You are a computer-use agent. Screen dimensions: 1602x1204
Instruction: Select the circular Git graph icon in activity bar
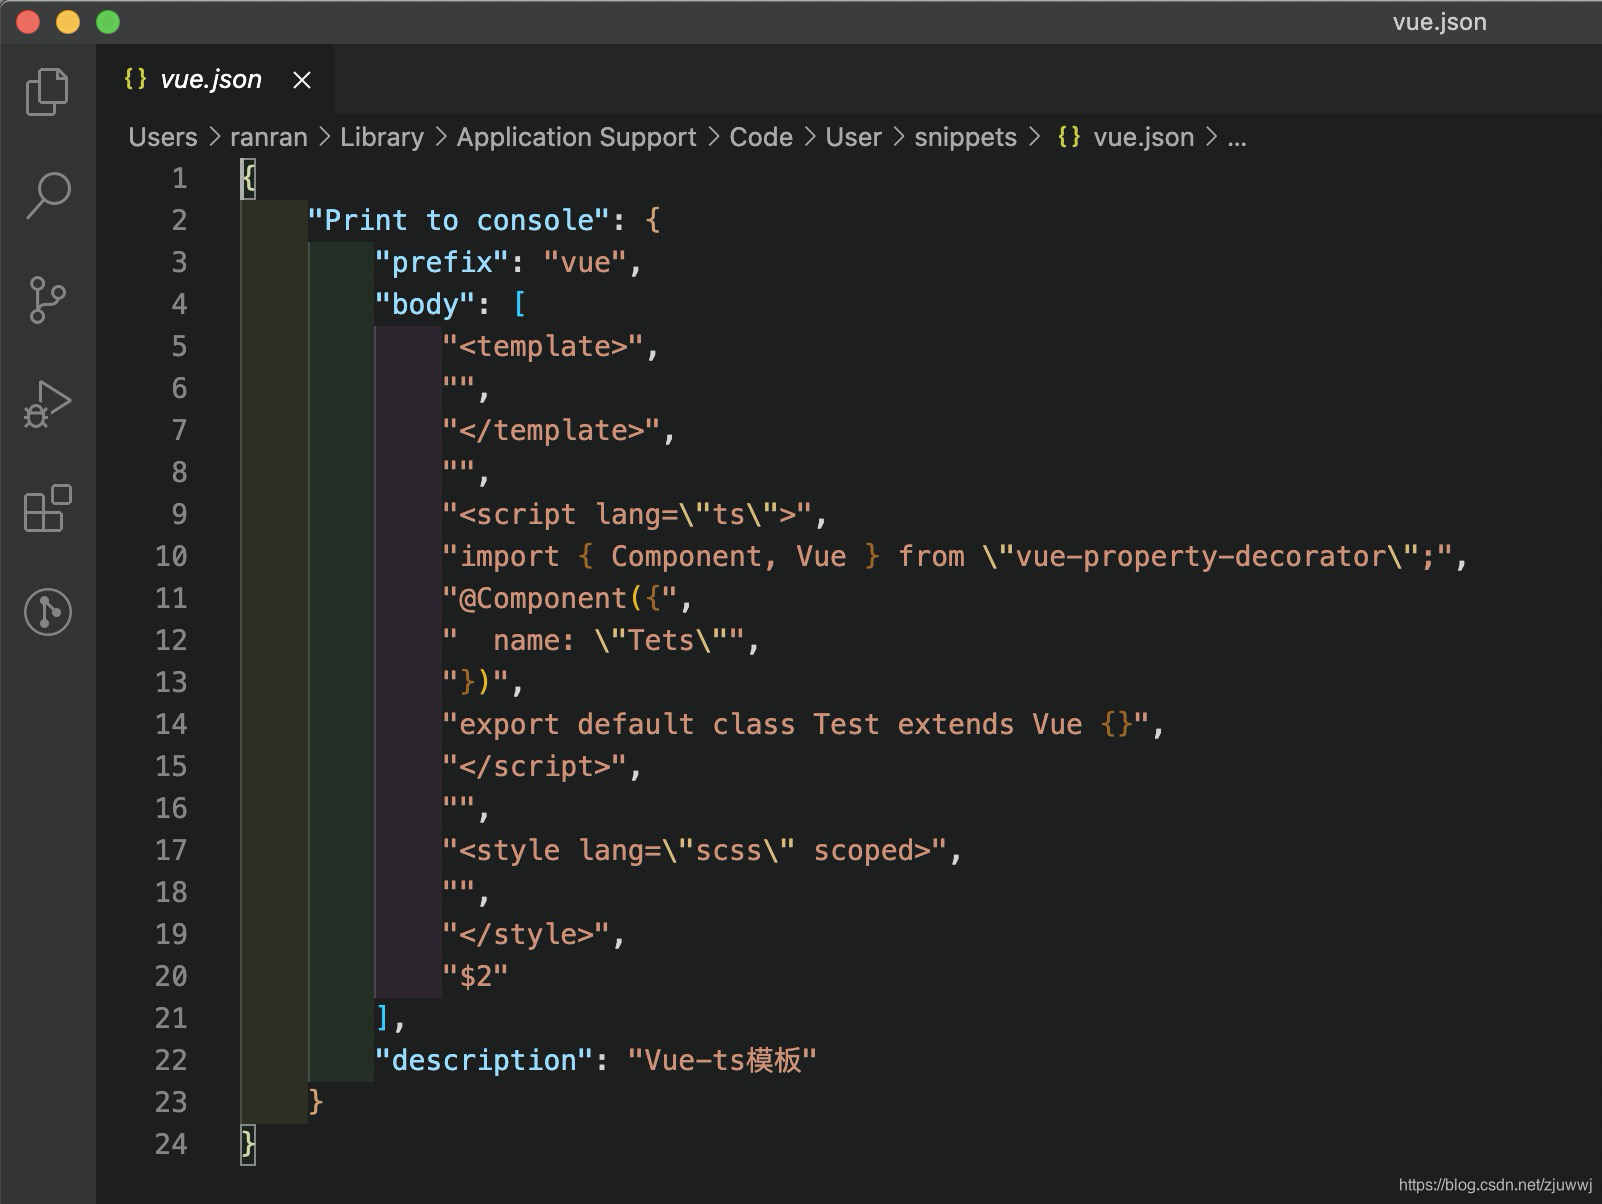point(47,613)
